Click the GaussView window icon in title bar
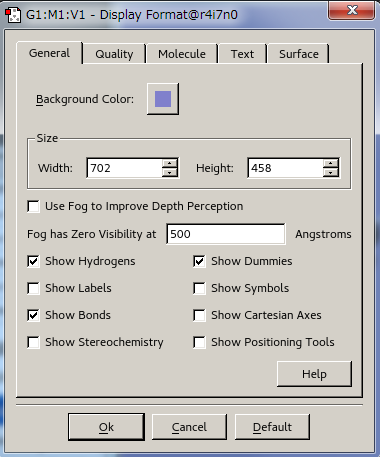Image resolution: width=380 pixels, height=457 pixels. click(13, 15)
